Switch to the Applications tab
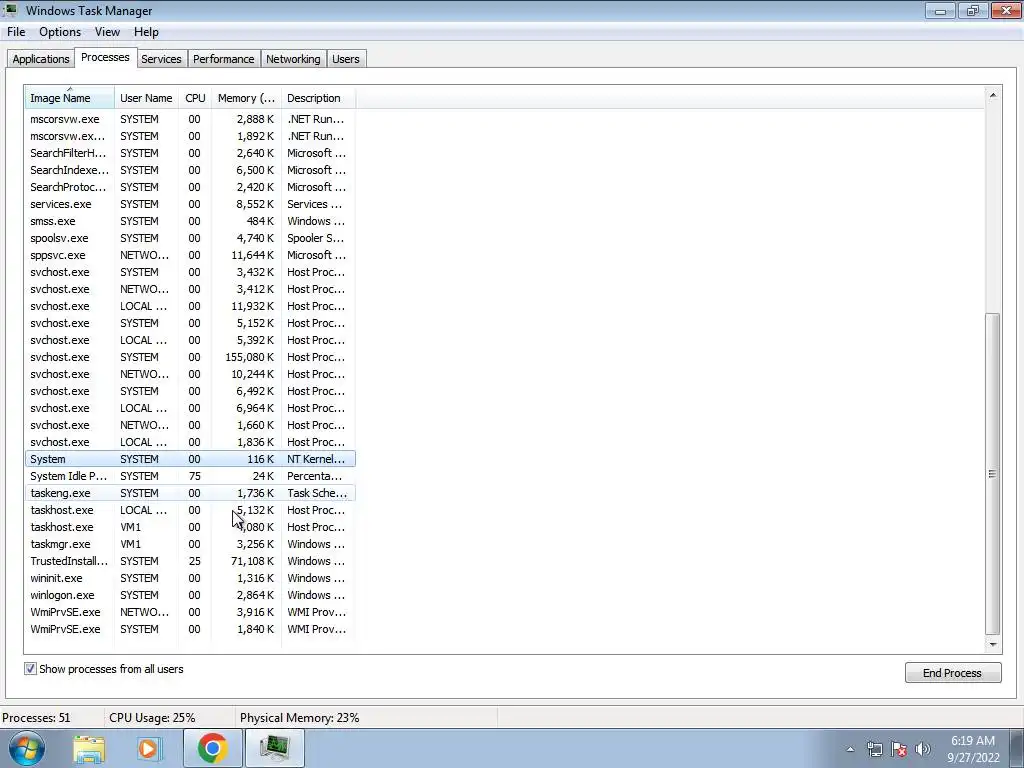Screen dimensions: 1024x768 (40, 59)
